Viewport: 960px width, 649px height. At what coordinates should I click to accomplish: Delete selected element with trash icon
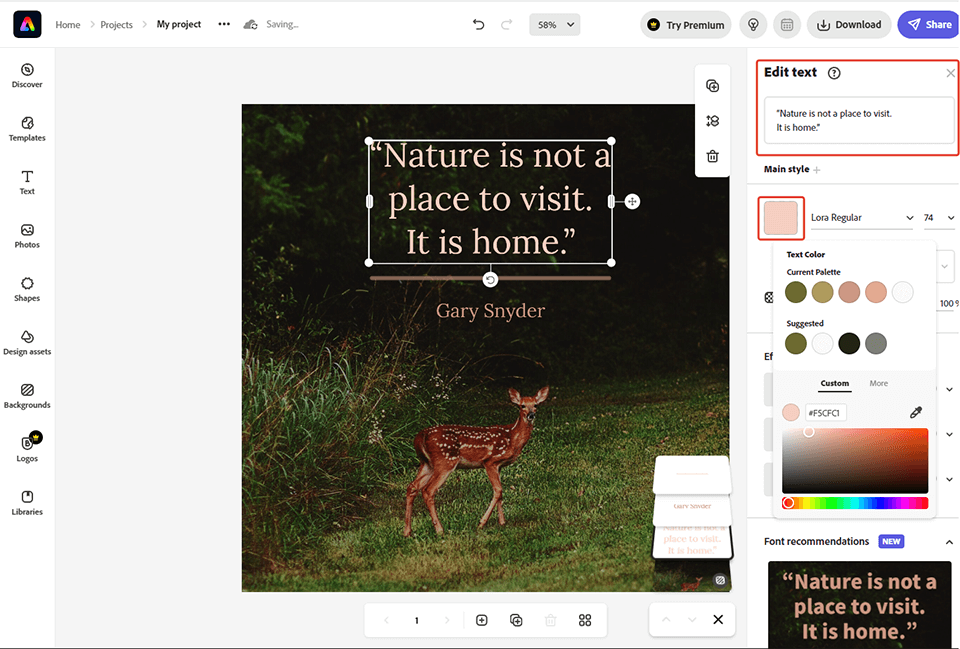point(712,156)
